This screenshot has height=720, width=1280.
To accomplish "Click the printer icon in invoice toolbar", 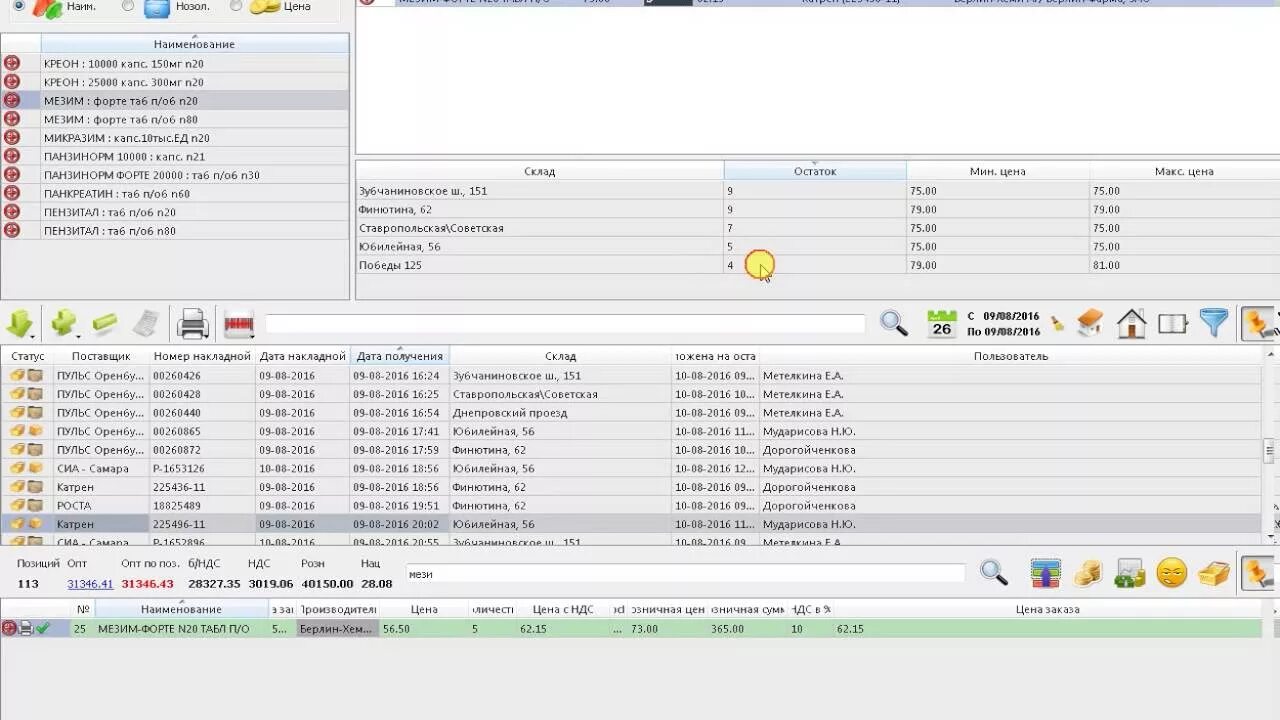I will click(192, 323).
